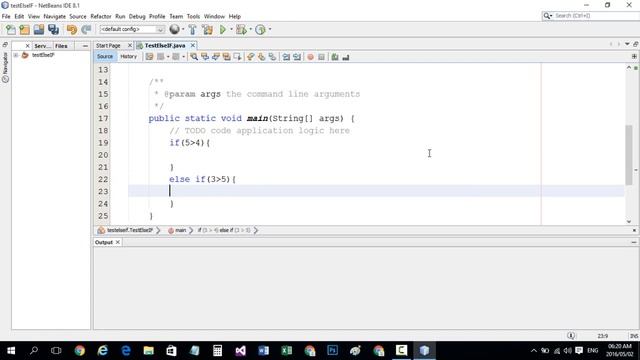Click the Undo toolbar icon
The height and width of the screenshot is (360, 640).
point(72,29)
